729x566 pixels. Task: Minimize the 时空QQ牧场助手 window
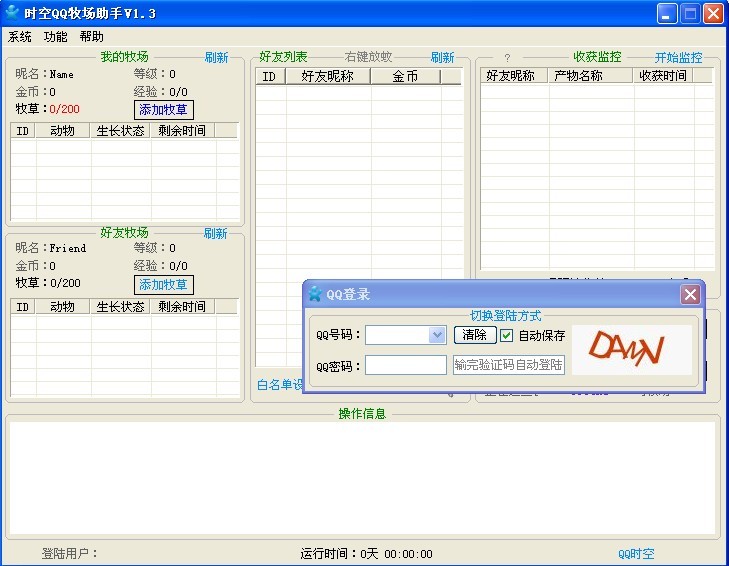(667, 13)
